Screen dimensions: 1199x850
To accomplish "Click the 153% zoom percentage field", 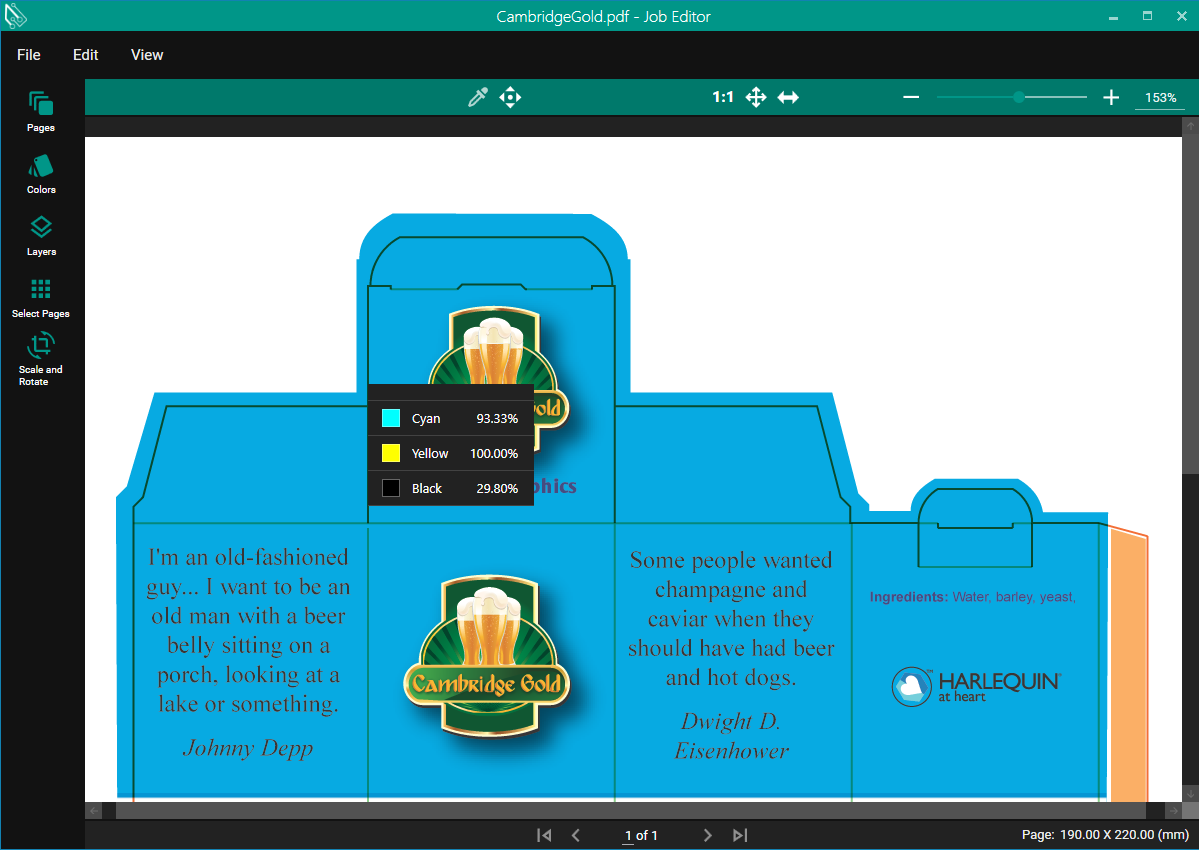I will 1160,98.
